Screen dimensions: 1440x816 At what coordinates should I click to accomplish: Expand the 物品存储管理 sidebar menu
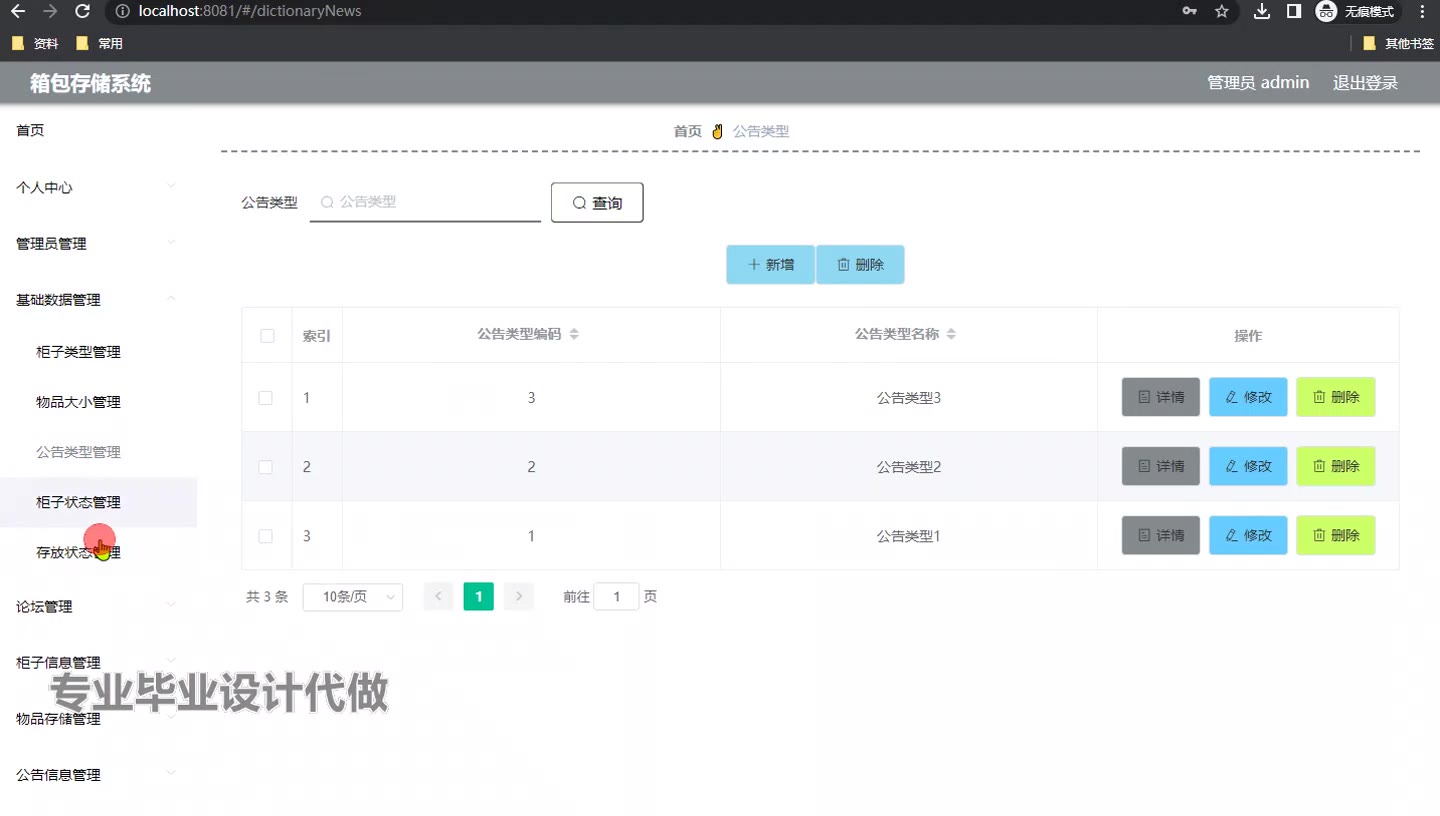click(98, 719)
